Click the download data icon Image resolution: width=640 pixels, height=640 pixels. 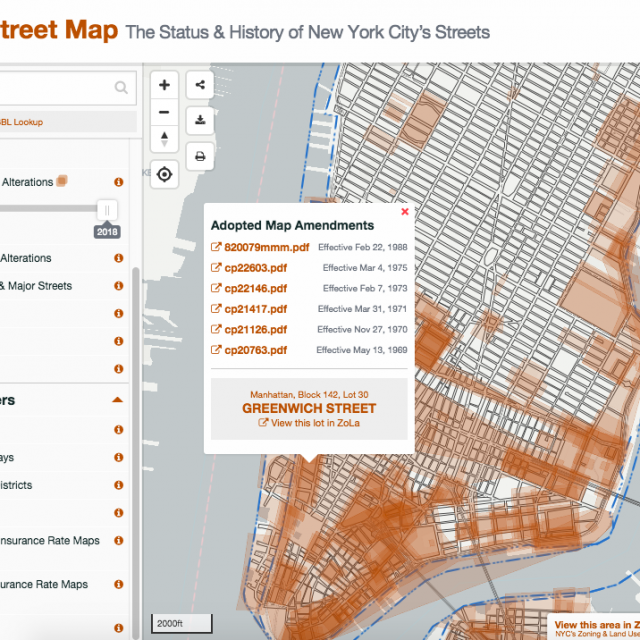[201, 120]
